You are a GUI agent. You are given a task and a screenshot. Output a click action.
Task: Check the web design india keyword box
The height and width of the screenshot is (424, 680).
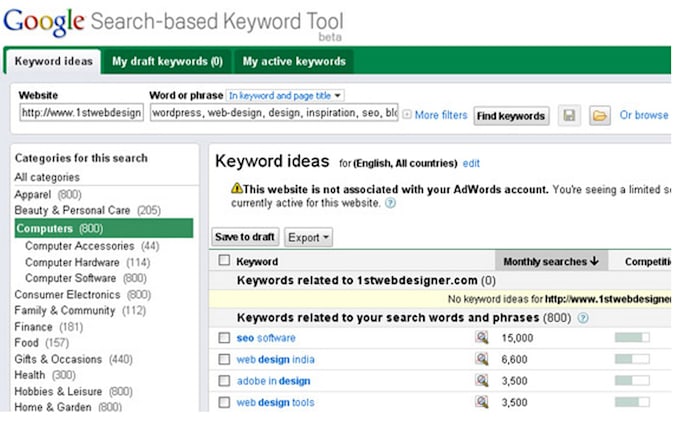[x=224, y=360]
